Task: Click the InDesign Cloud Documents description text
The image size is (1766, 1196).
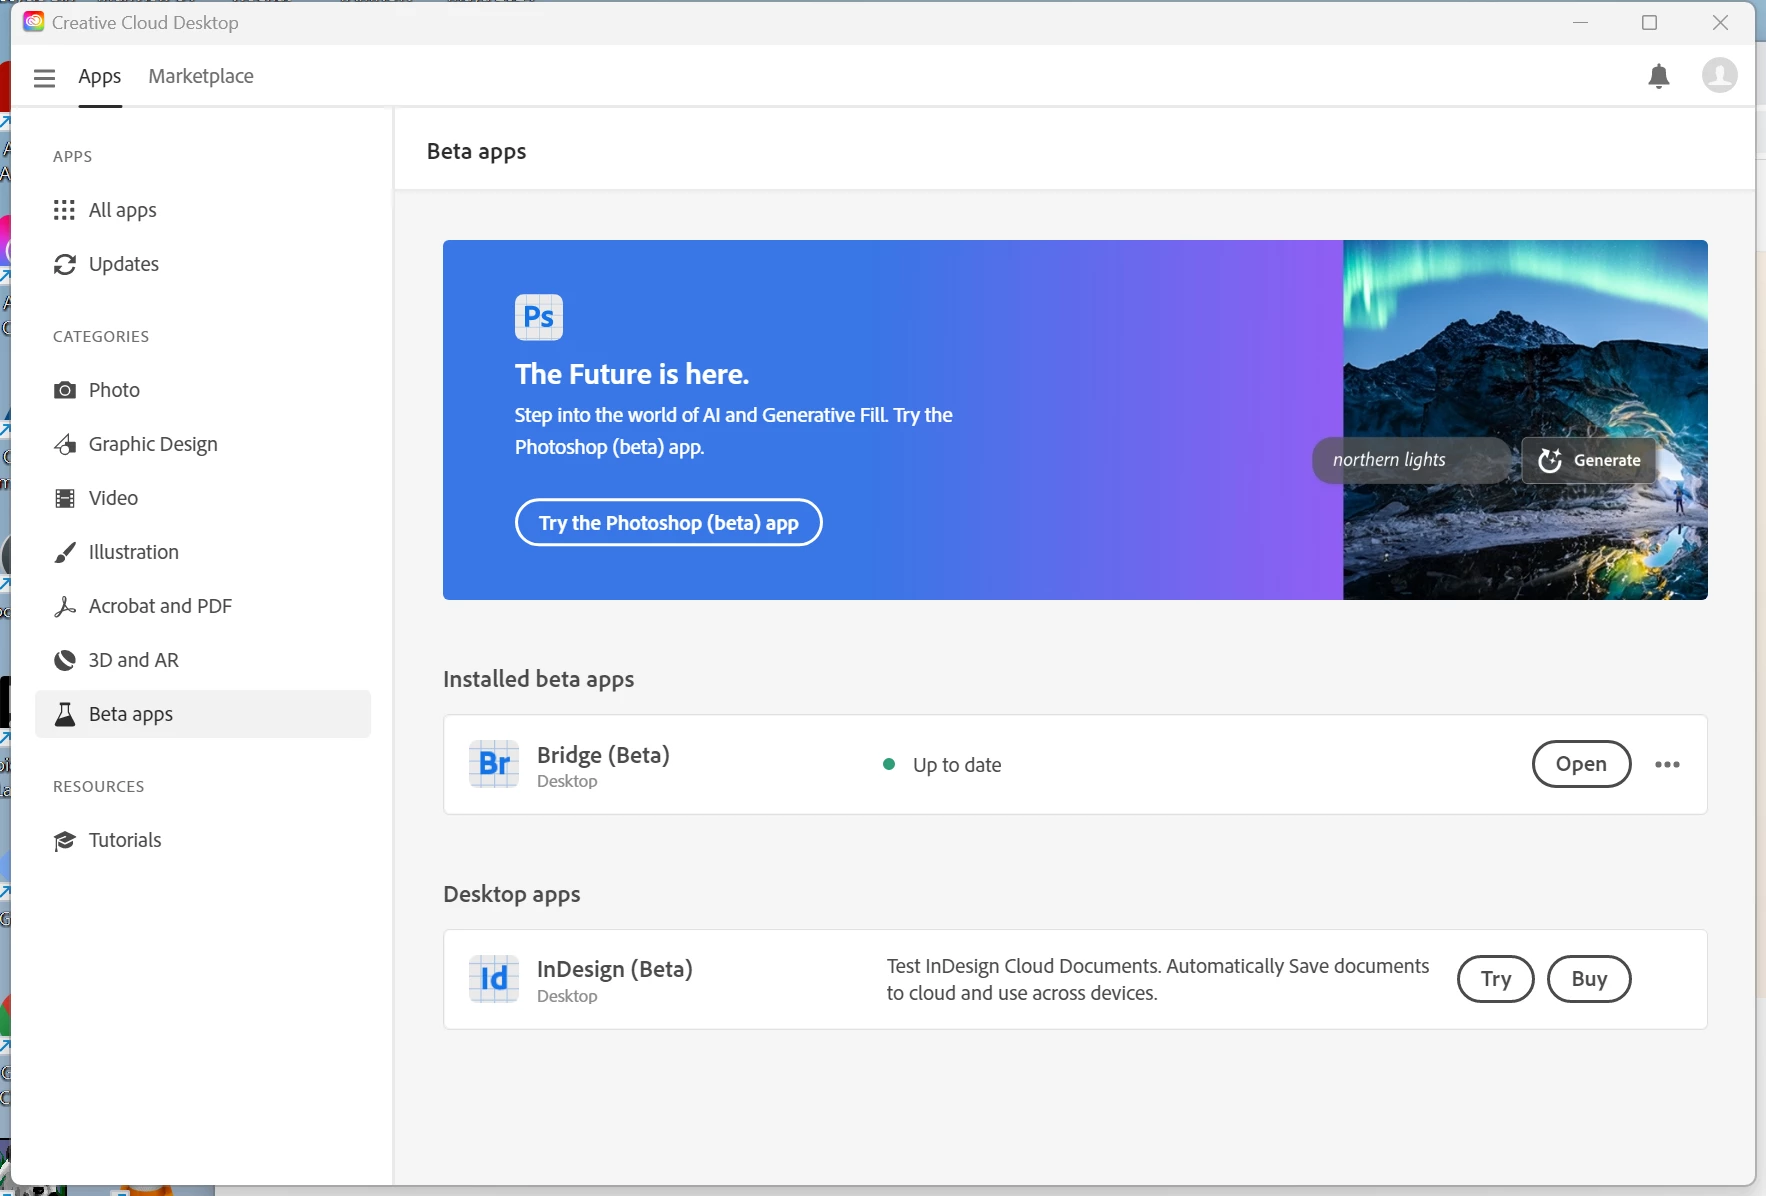Action: point(1158,979)
